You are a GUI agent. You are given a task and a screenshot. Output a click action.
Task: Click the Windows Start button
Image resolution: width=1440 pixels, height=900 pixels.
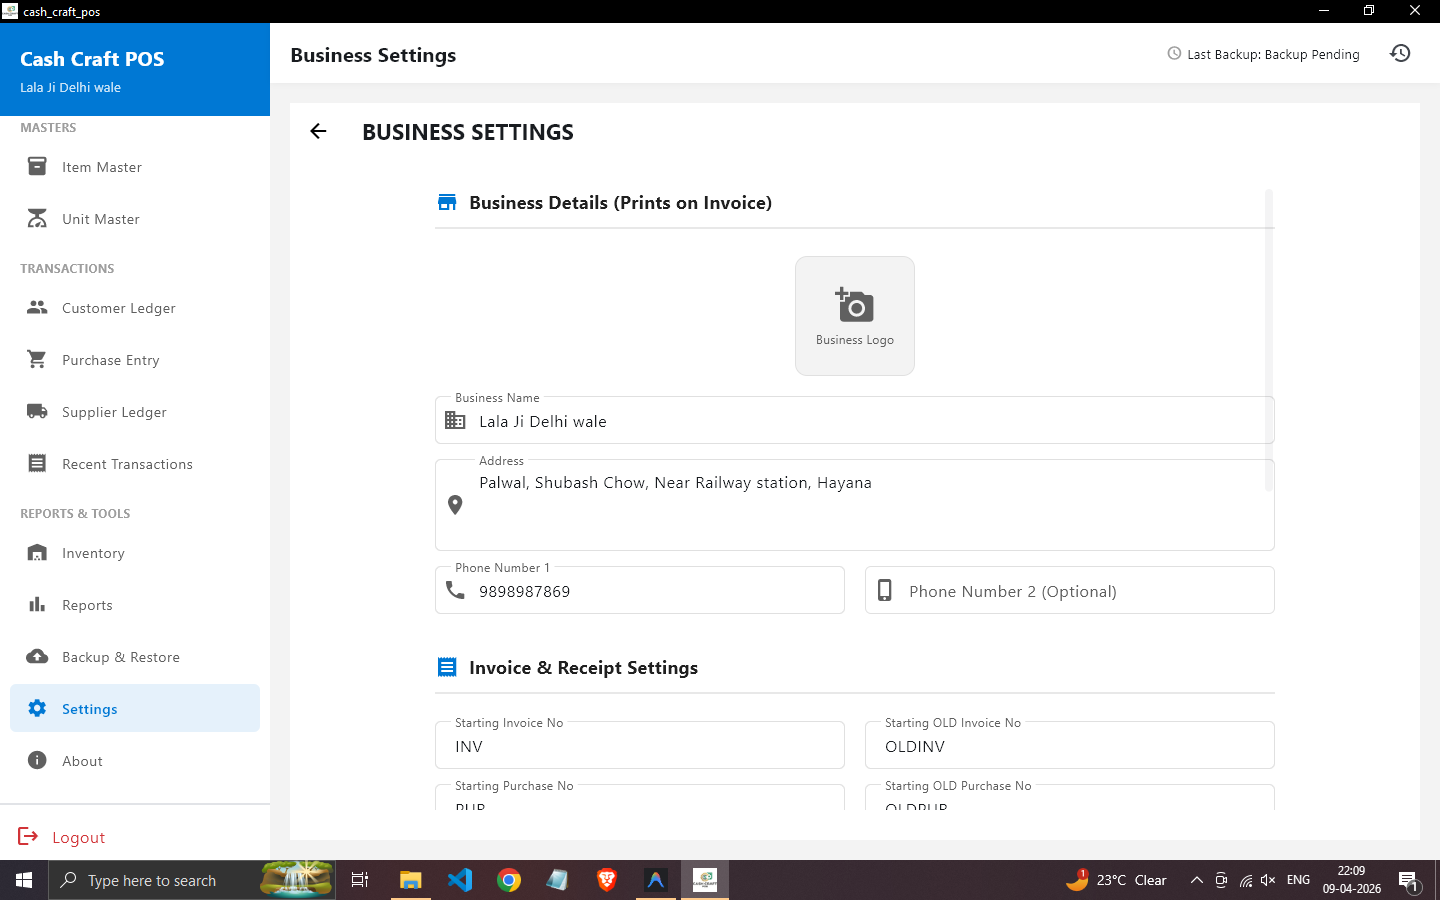24,880
